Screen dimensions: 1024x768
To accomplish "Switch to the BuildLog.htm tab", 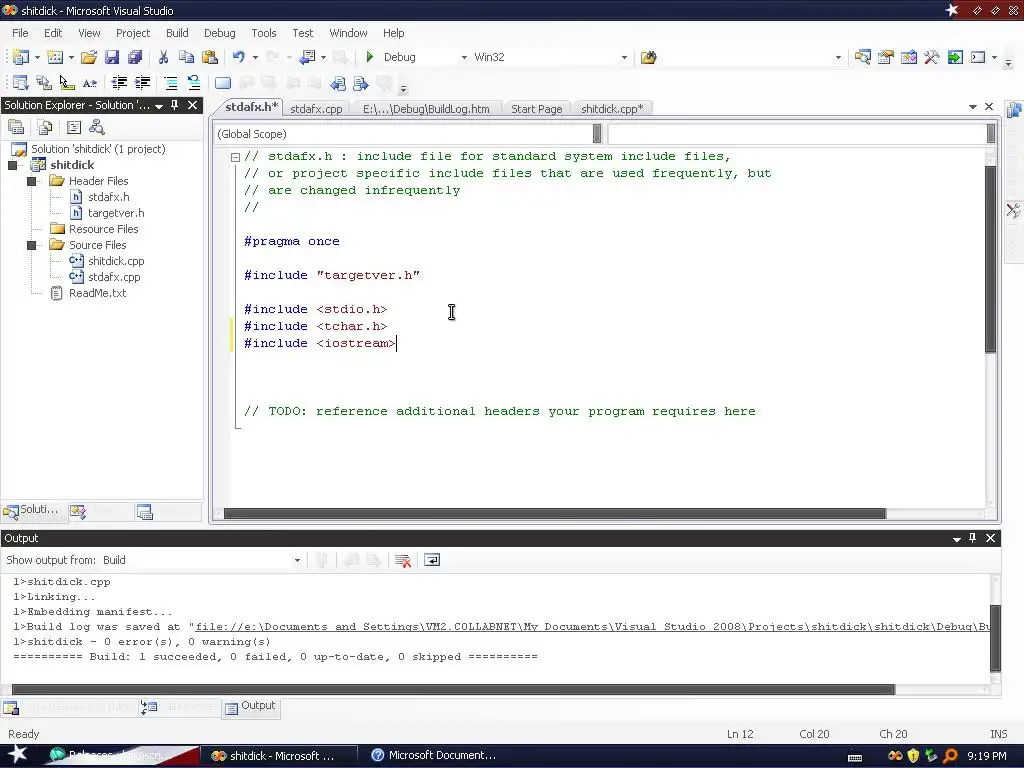I will pos(426,109).
